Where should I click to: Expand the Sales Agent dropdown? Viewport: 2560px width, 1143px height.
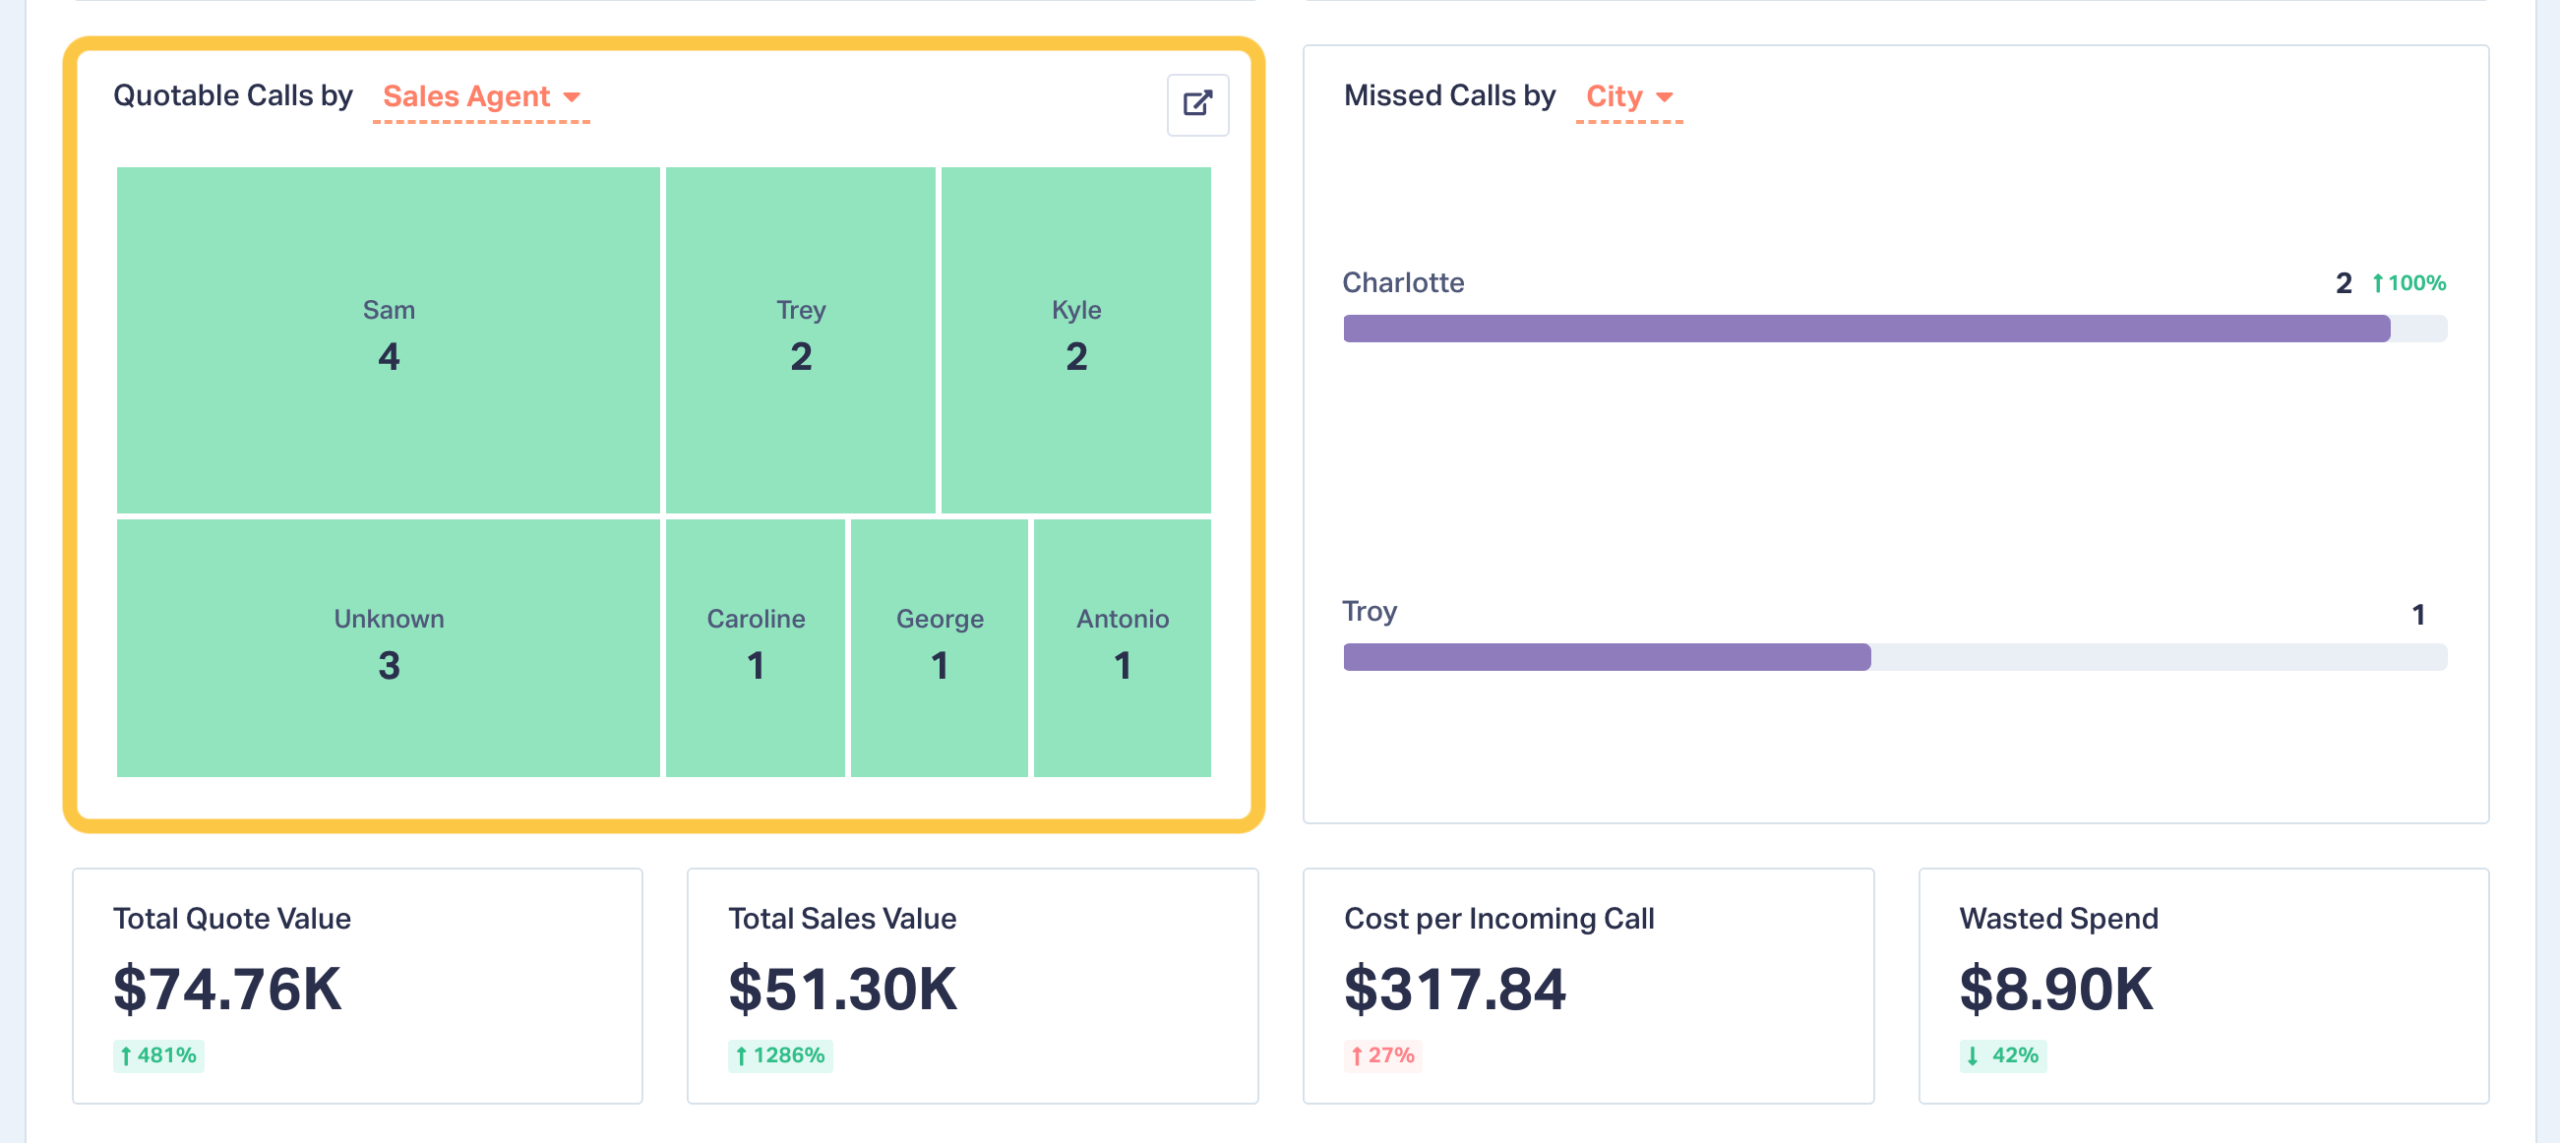480,97
